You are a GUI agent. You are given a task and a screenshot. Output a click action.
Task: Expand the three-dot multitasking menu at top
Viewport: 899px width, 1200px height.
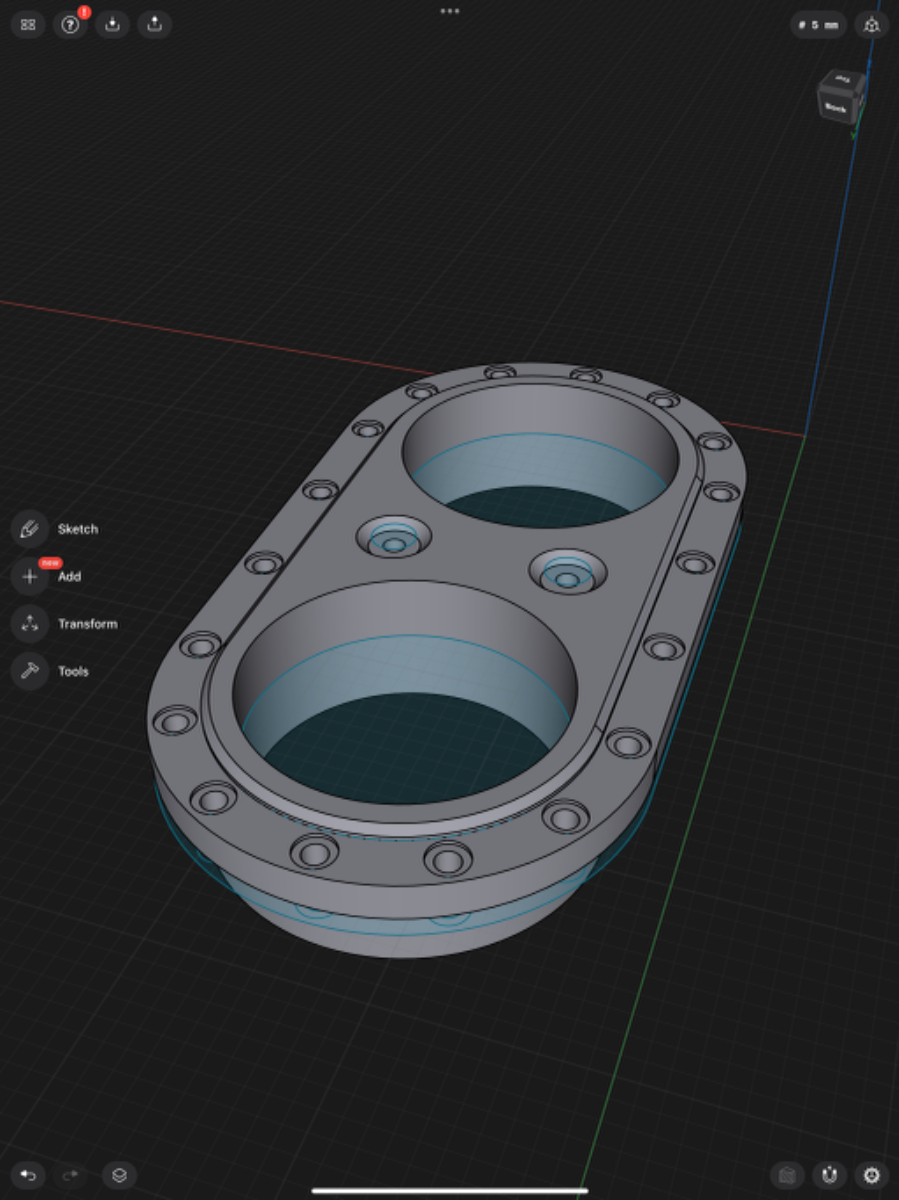click(x=450, y=11)
